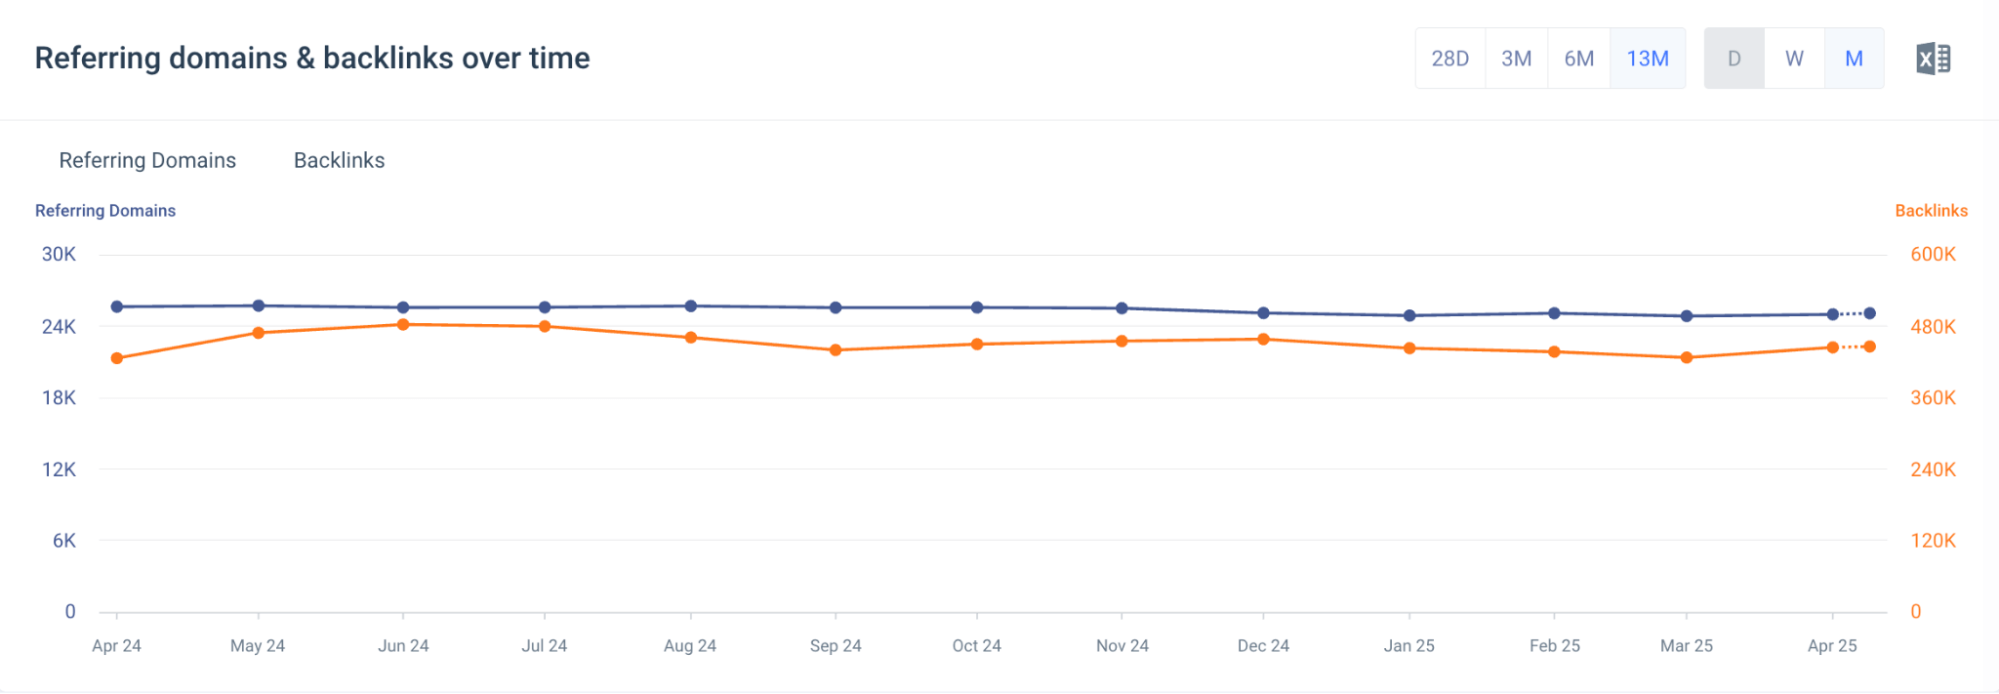Select the Referring Domains tab
1999x694 pixels.
click(147, 160)
